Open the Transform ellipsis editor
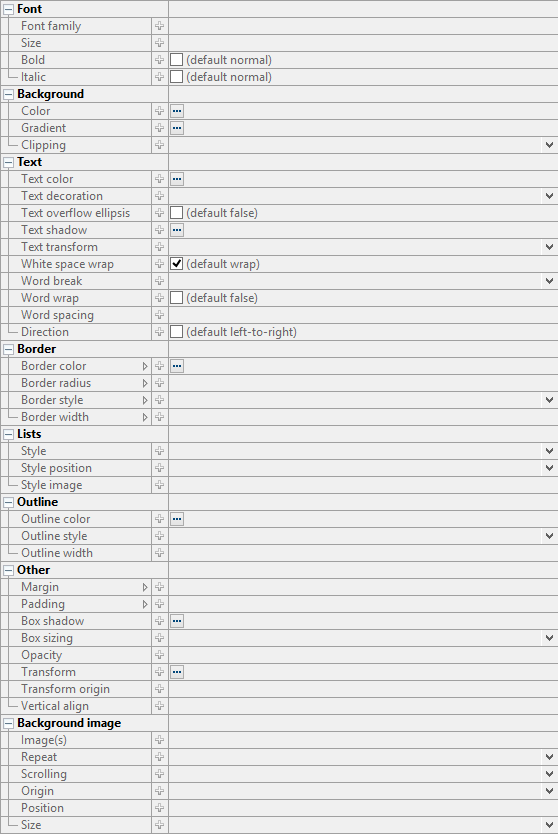Screen dimensions: 559x834 tap(177, 672)
